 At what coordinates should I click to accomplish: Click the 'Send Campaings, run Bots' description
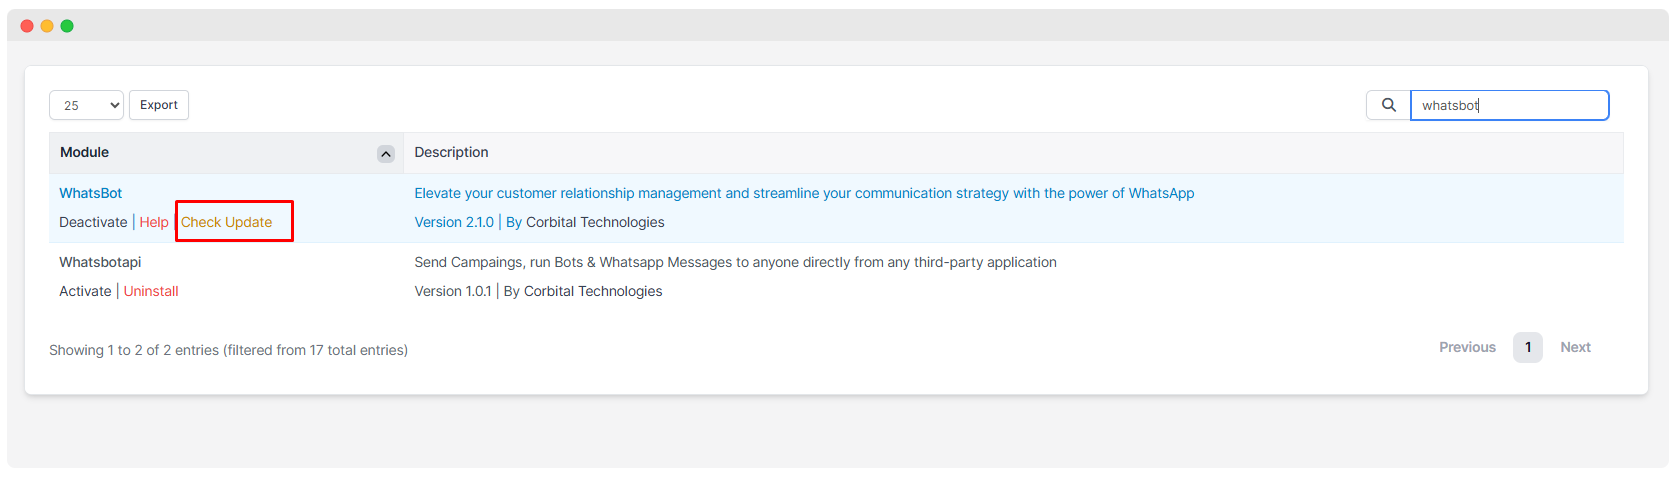[735, 262]
